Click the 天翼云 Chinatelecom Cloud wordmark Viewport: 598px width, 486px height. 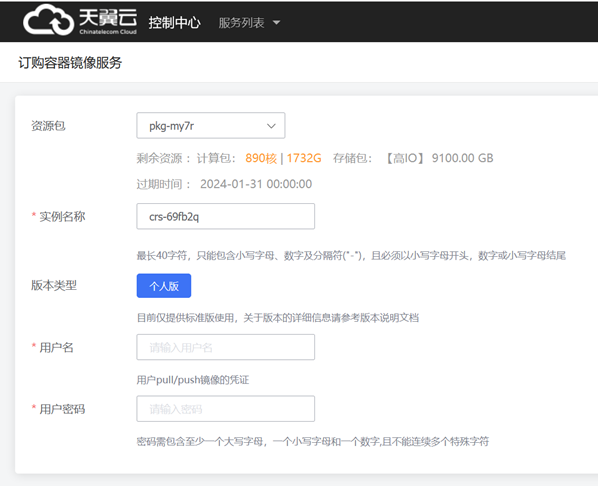coord(108,21)
